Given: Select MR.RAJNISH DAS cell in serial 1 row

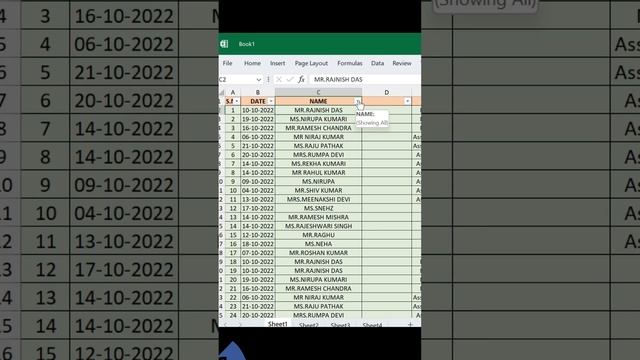Looking at the screenshot, I should (318, 110).
